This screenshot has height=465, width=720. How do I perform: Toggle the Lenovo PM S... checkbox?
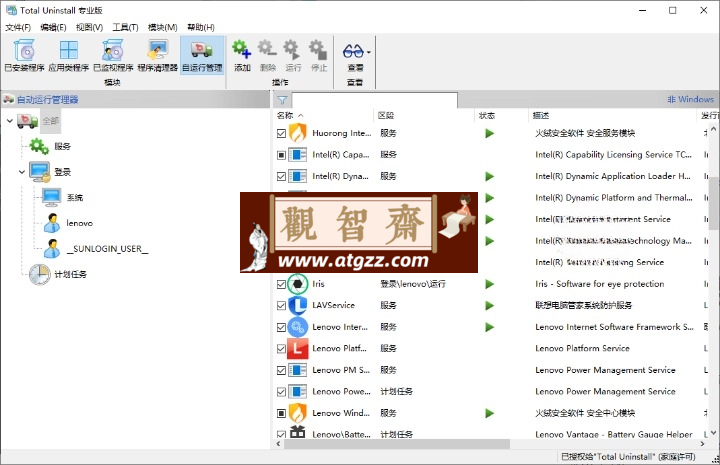click(281, 370)
